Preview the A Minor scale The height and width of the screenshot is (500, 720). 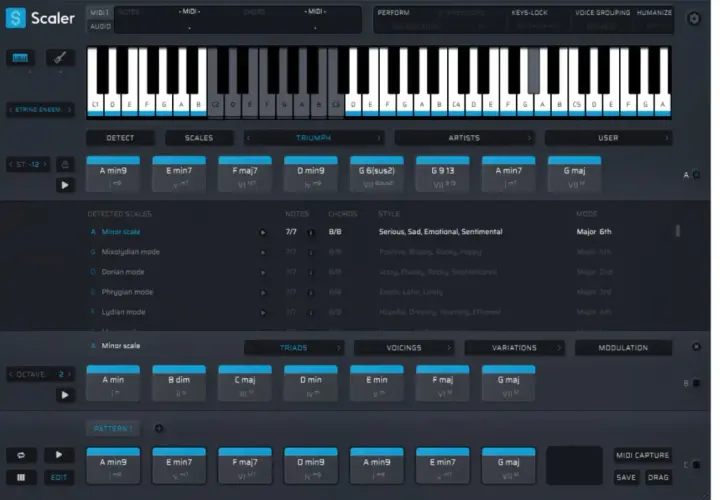point(263,232)
